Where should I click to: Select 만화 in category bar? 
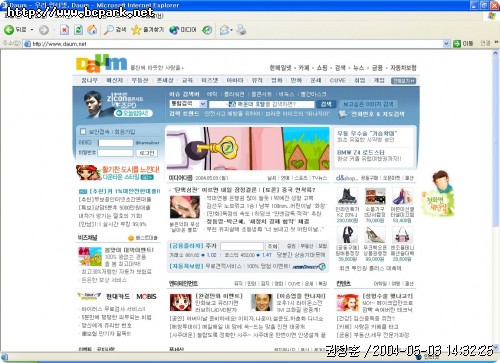(296, 80)
